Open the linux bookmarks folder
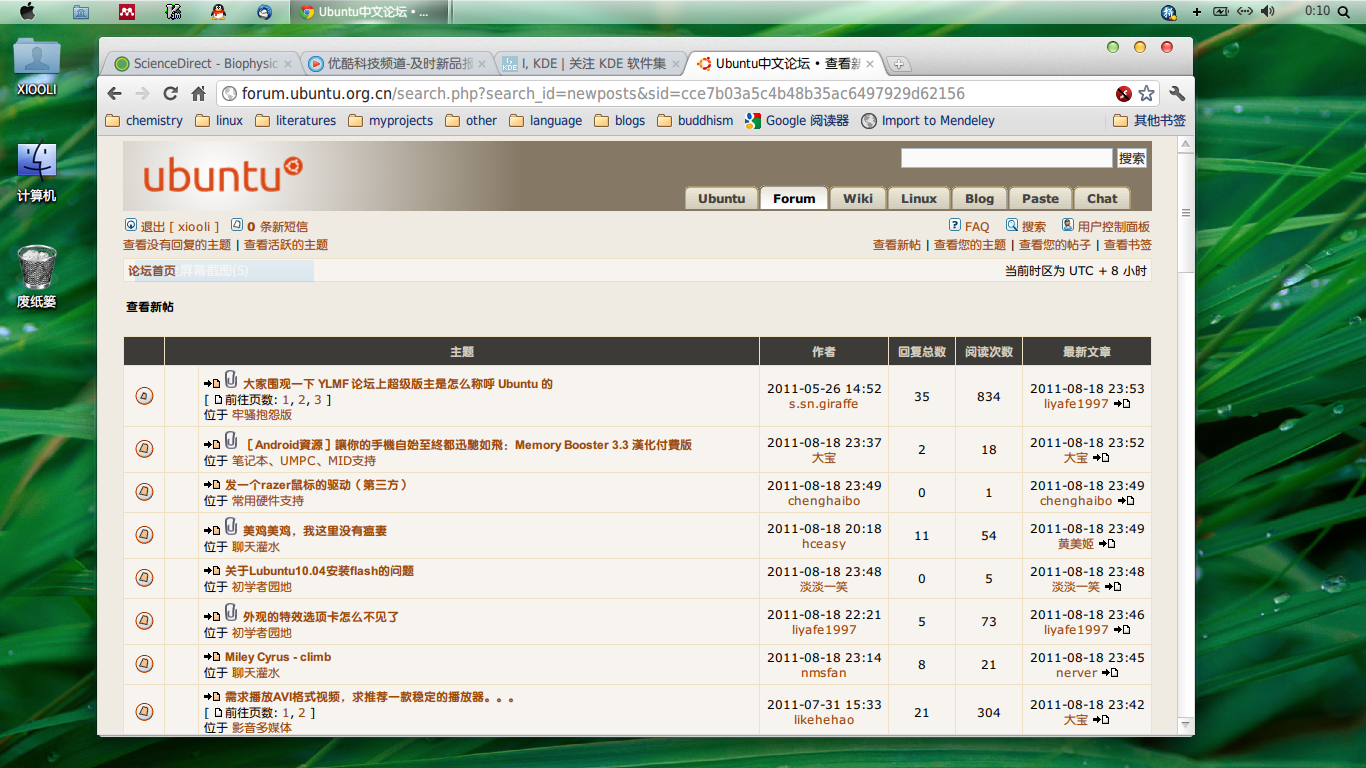This screenshot has height=768, width=1366. 219,120
